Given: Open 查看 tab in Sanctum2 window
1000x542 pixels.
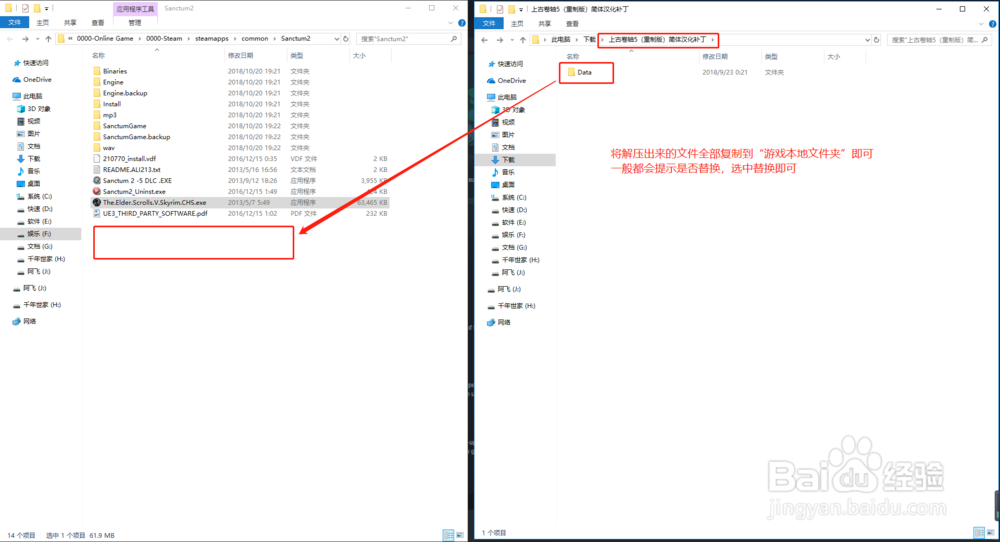Looking at the screenshot, I should click(97, 23).
